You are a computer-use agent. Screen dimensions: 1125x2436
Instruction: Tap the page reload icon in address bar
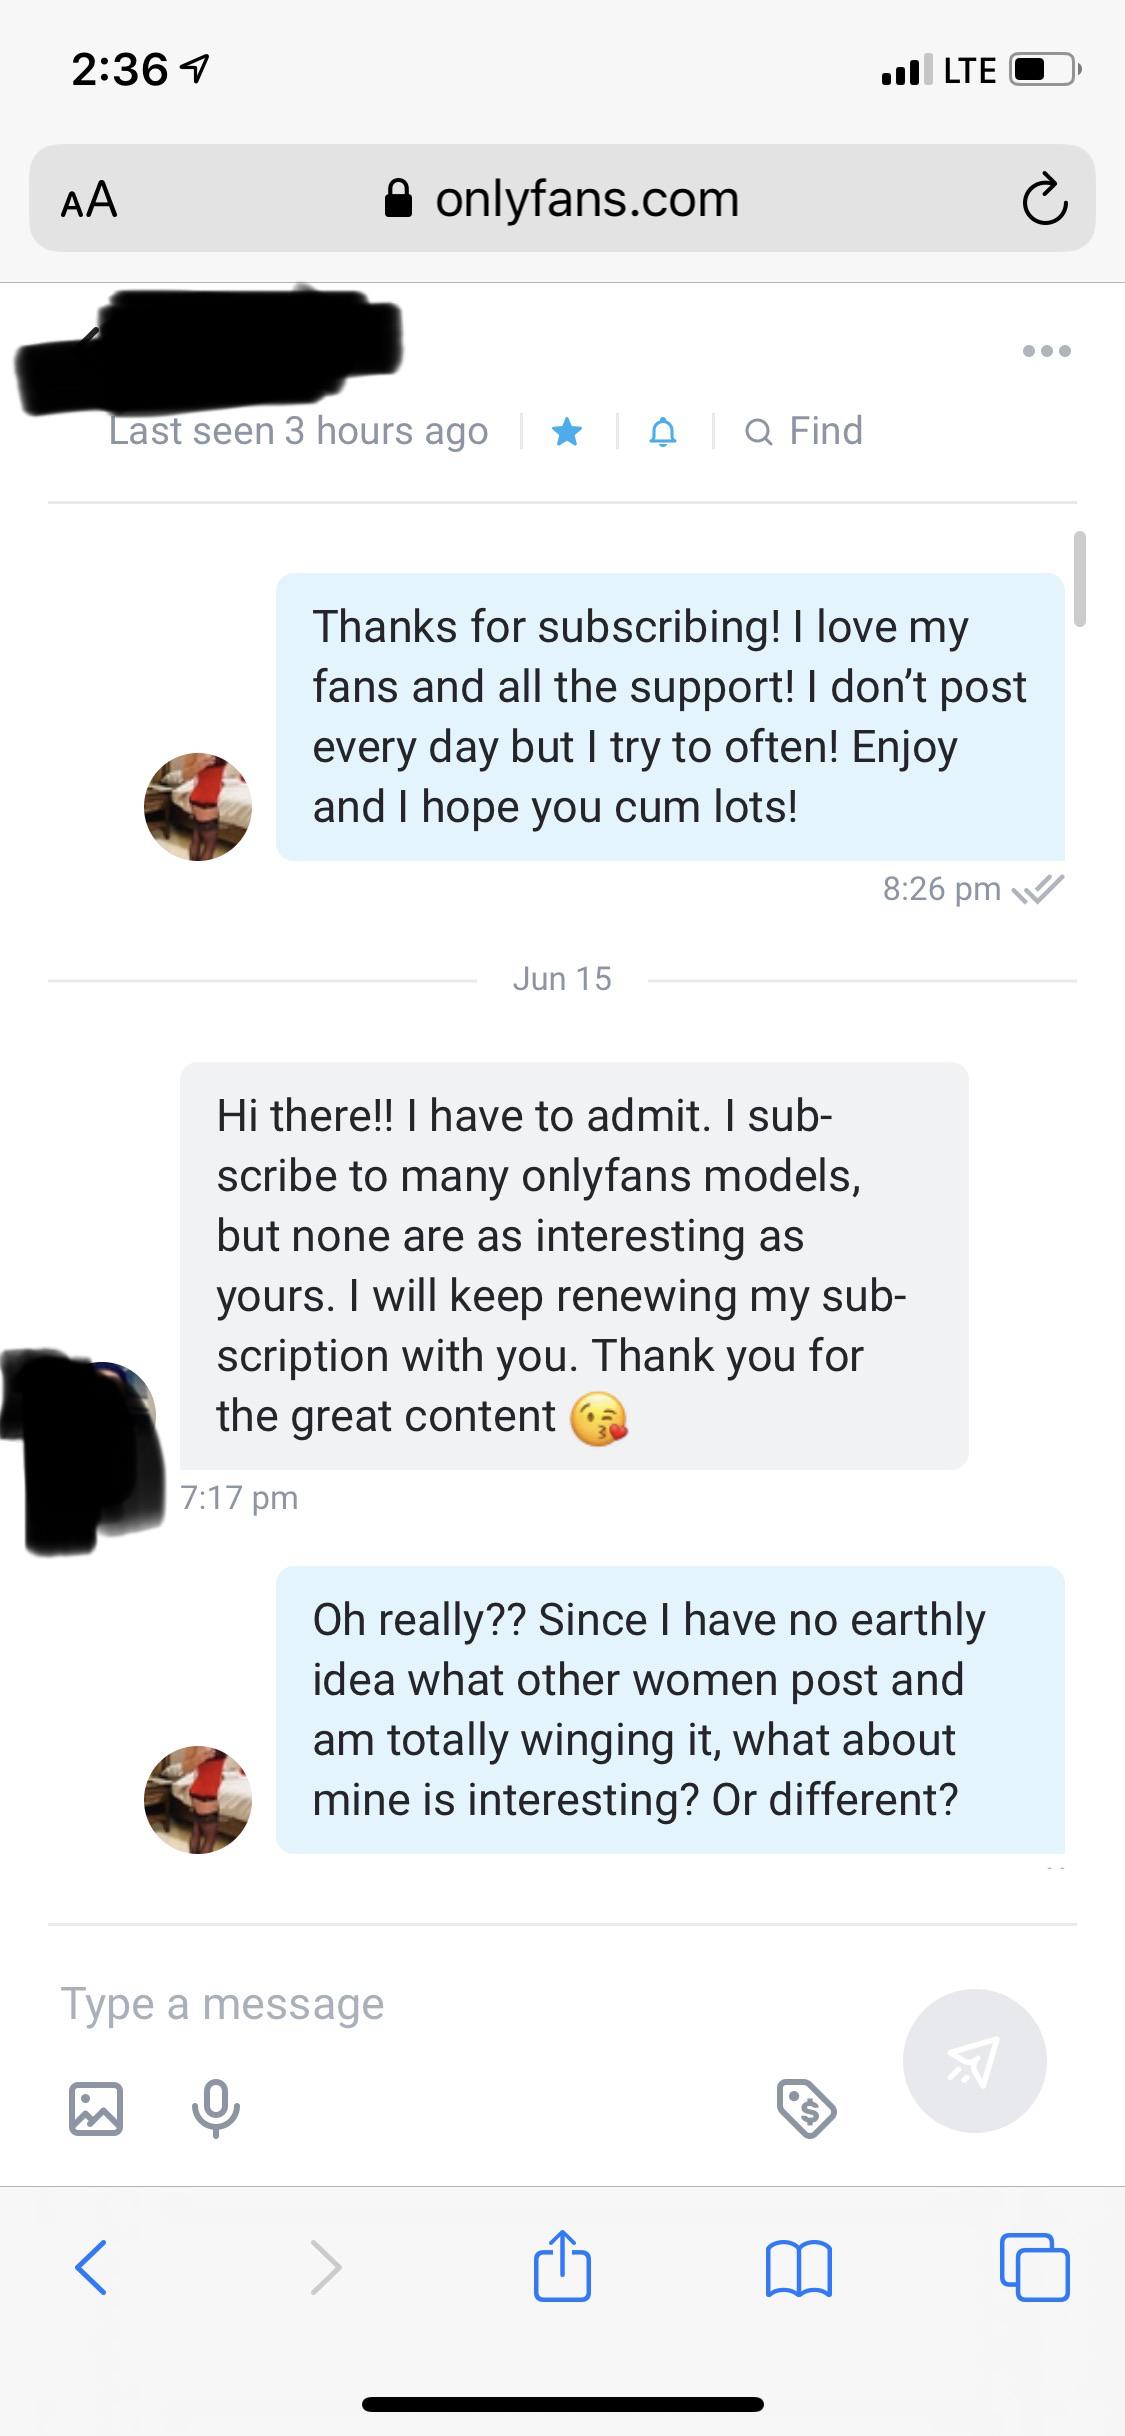(x=1043, y=197)
